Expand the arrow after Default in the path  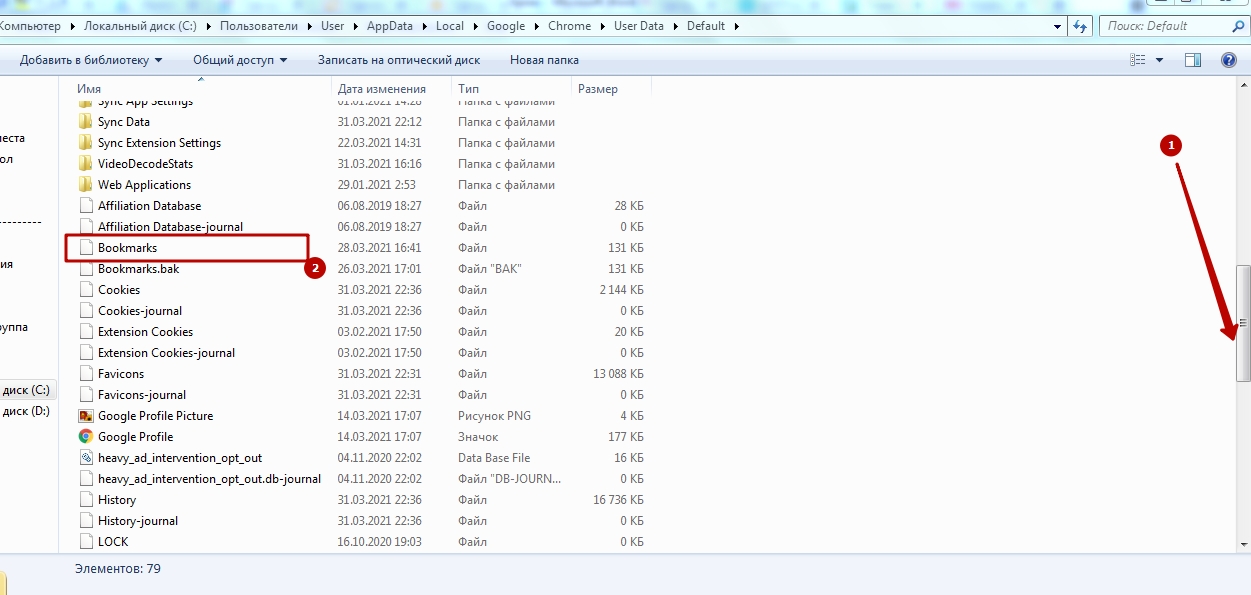pos(737,26)
